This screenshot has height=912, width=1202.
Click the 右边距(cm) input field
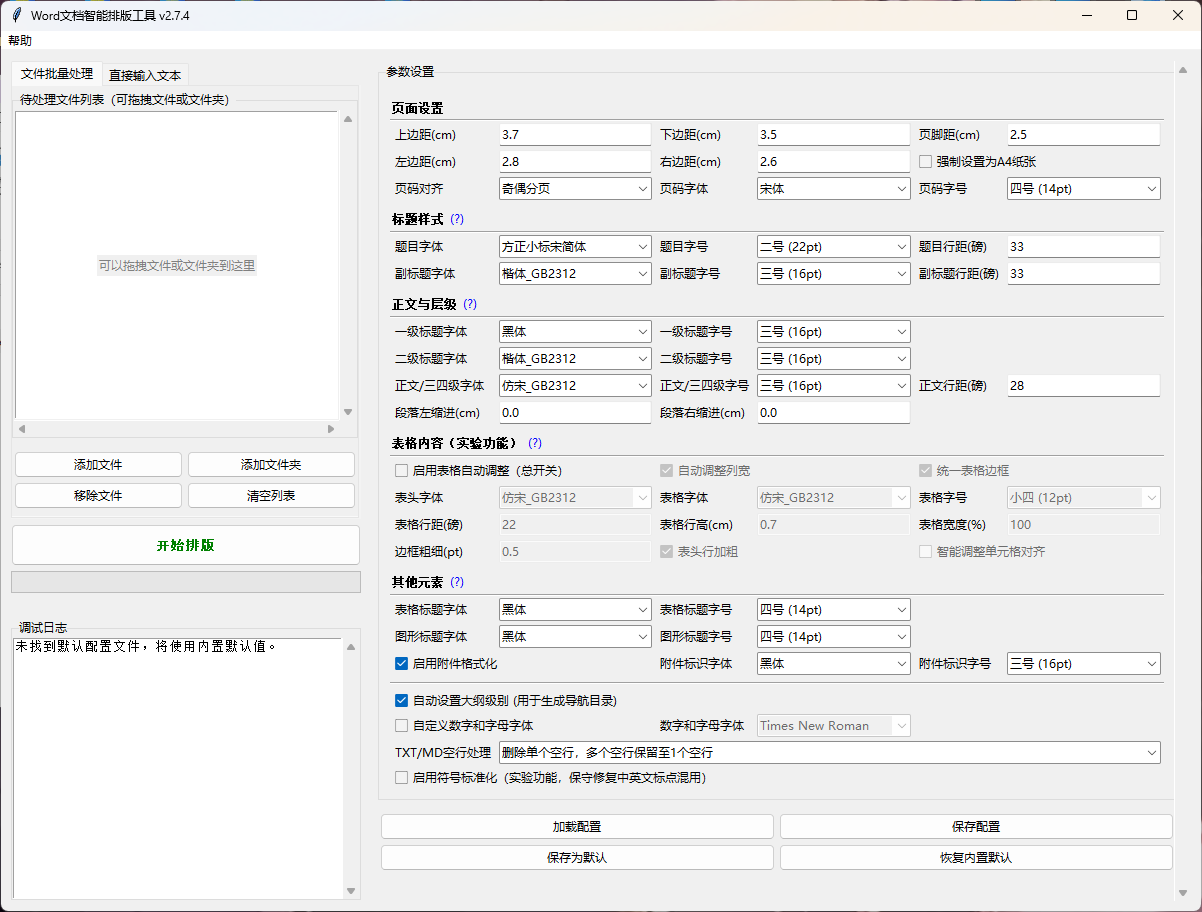tap(833, 161)
